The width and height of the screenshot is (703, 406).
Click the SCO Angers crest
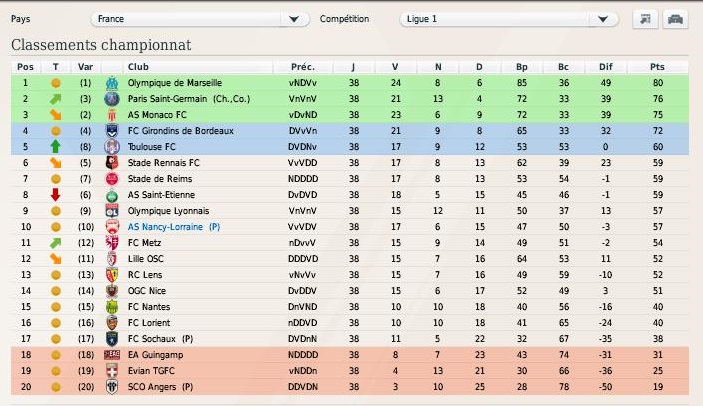[x=112, y=387]
